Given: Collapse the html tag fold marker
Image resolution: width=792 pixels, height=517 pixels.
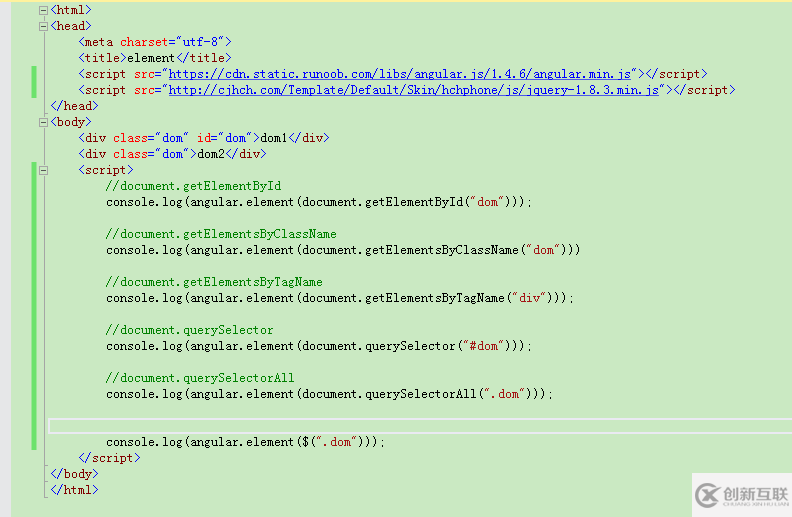Looking at the screenshot, I should [43, 10].
